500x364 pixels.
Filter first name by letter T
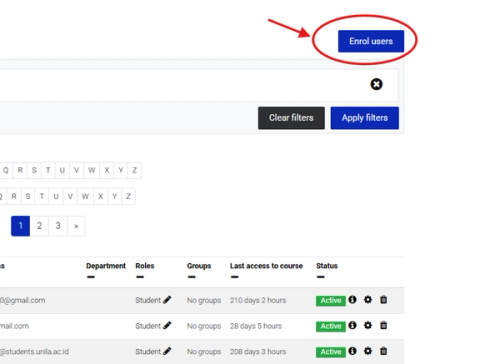point(48,170)
